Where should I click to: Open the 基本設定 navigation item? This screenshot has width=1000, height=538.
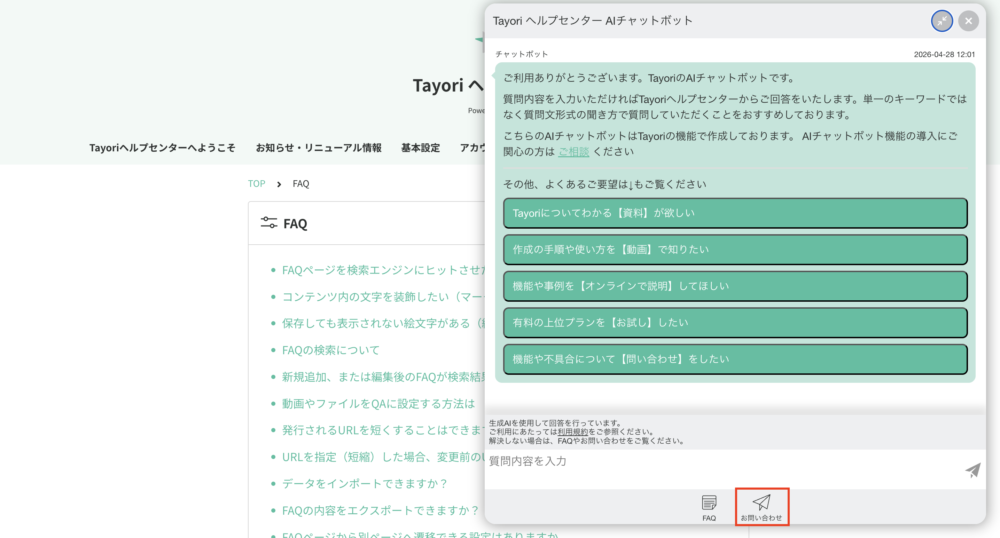pos(420,148)
